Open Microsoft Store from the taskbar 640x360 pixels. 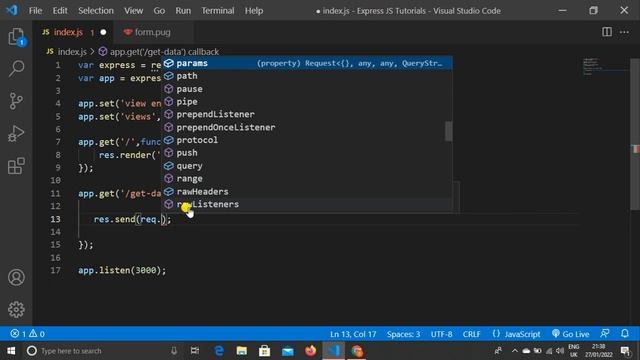(264, 351)
